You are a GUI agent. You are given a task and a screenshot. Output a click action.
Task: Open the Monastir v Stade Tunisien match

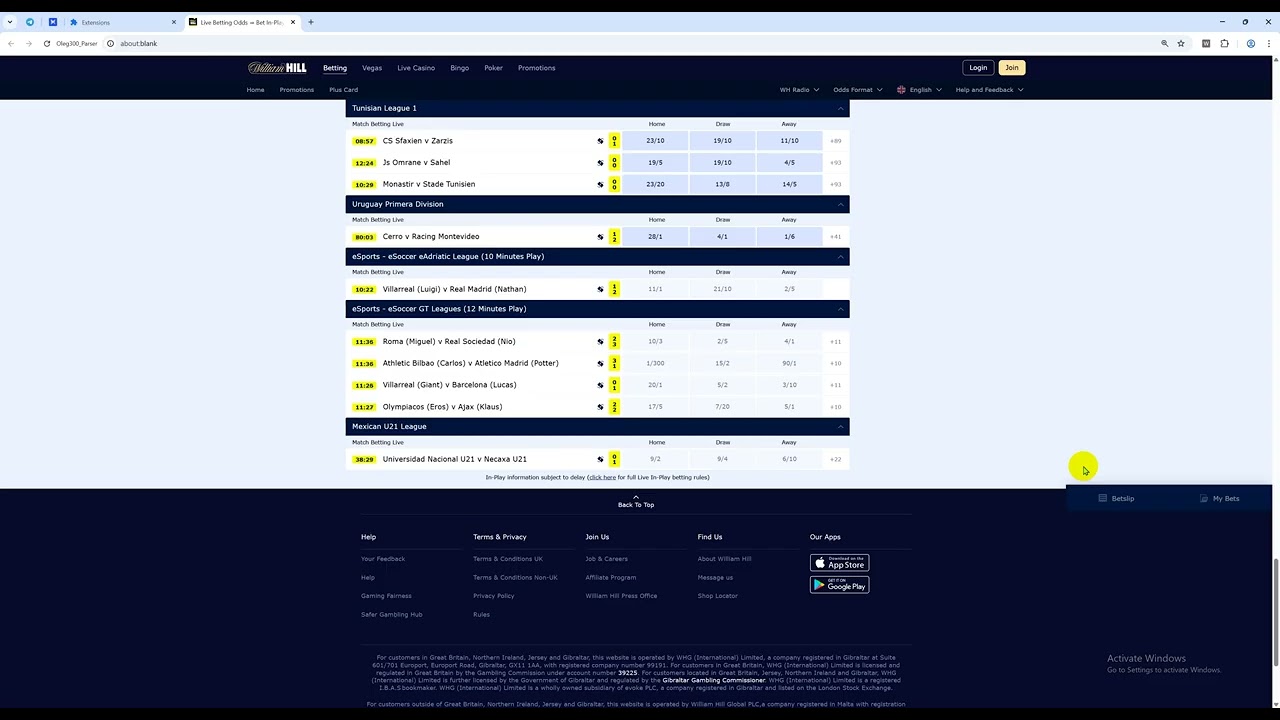coord(429,185)
